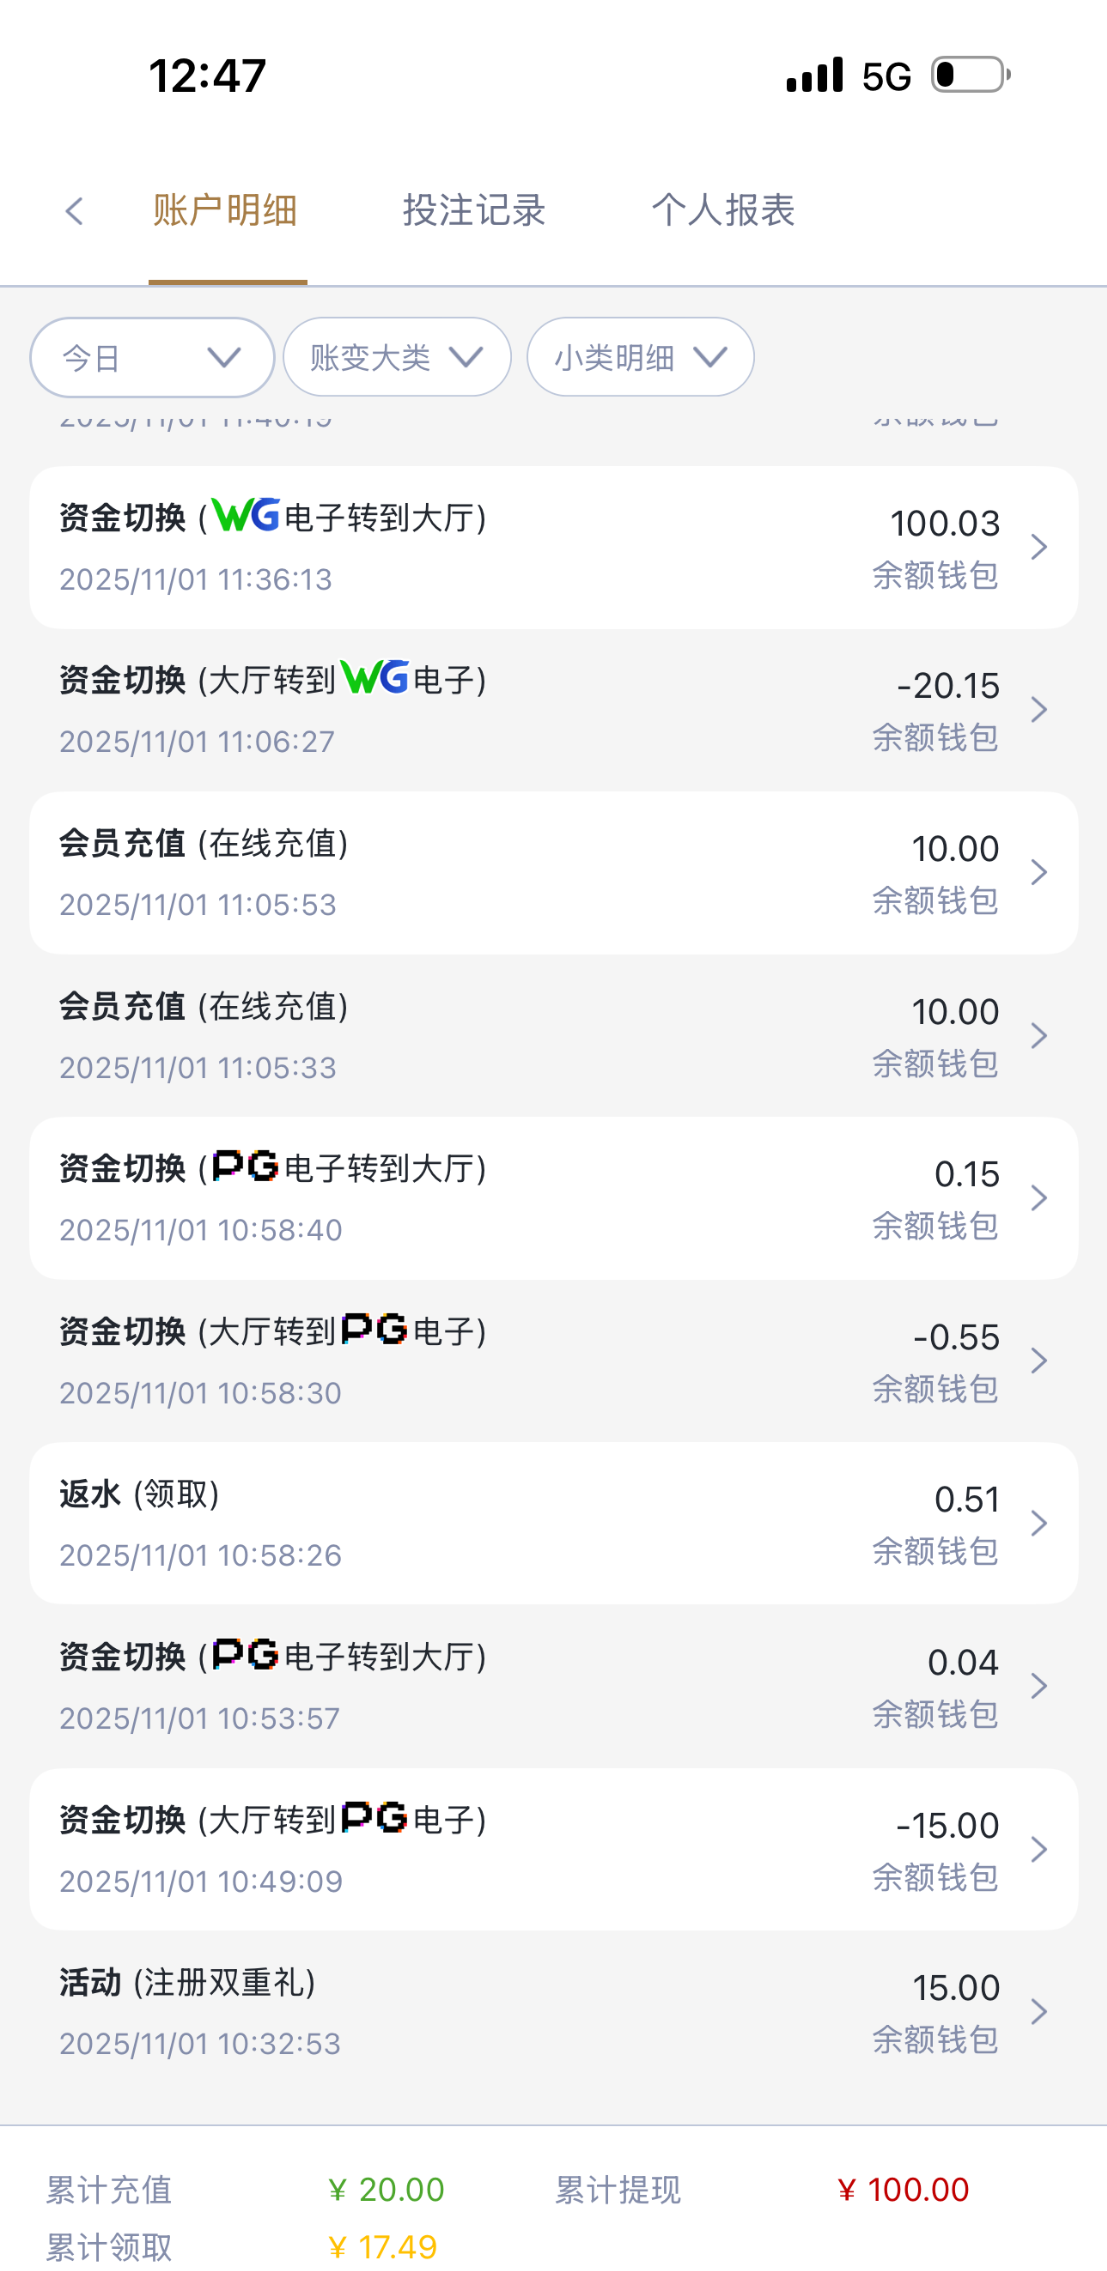Open chevron for the 100.03 WG transfer
This screenshot has width=1107, height=2271.
pos(1039,547)
